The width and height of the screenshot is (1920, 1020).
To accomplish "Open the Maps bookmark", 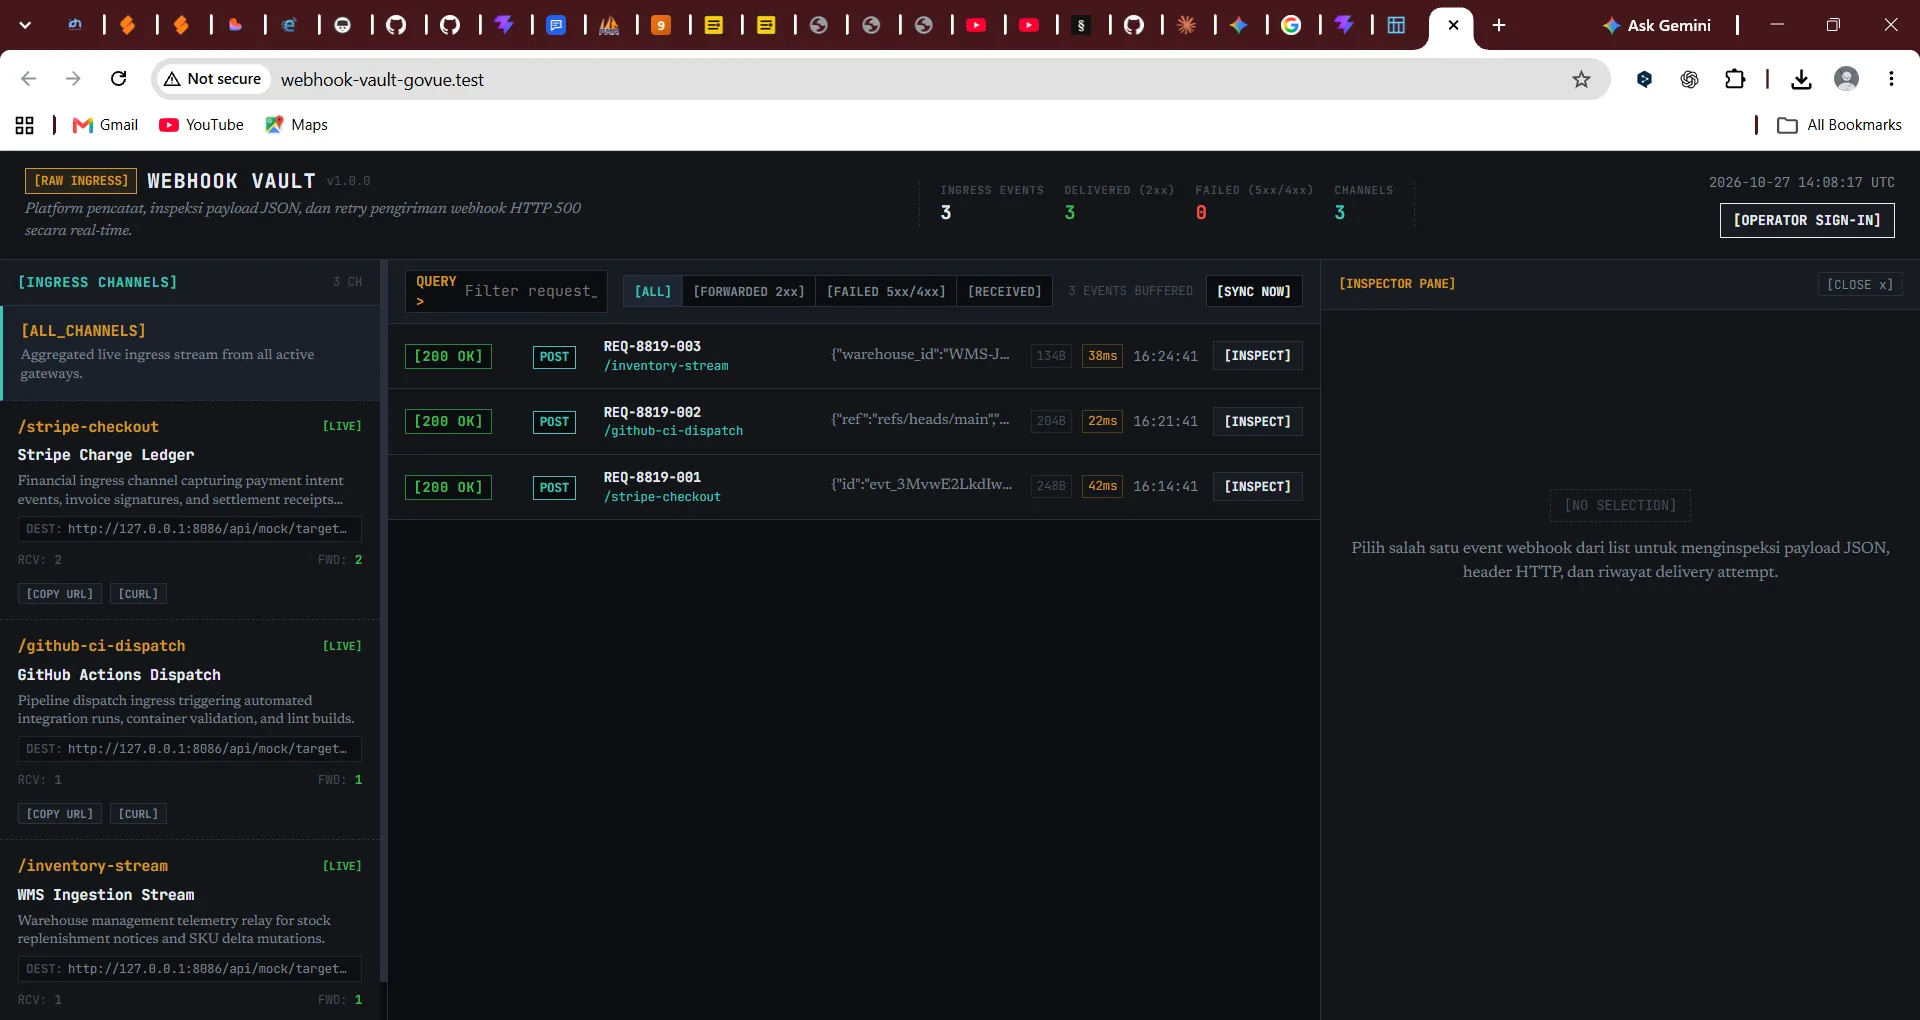I will point(297,125).
